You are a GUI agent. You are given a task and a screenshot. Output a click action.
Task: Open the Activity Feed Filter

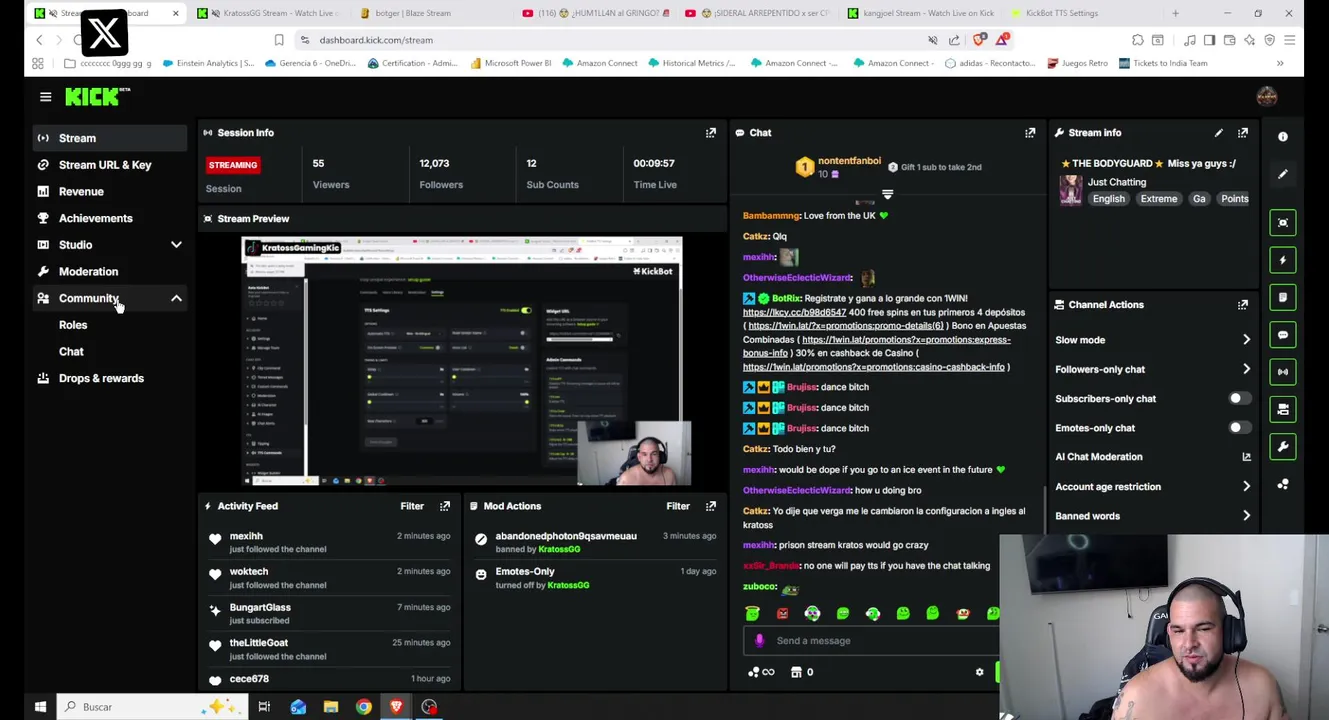pyautogui.click(x=412, y=506)
